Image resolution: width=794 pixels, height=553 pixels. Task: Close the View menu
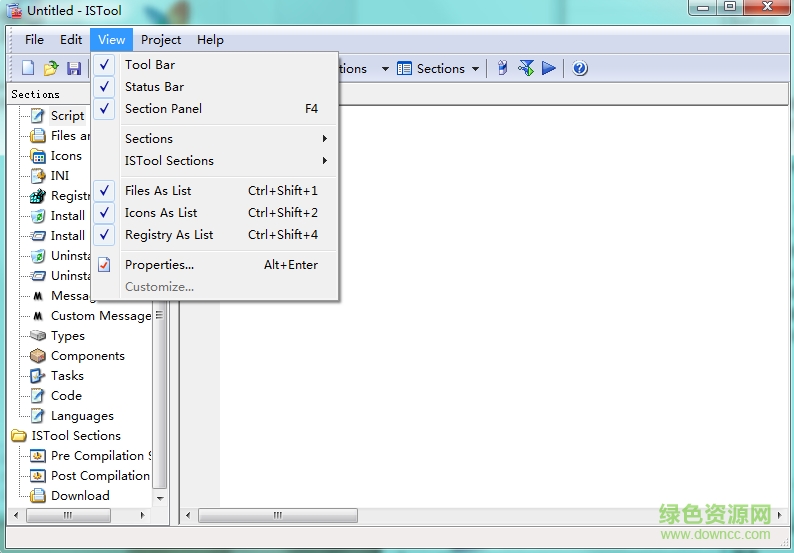click(111, 40)
